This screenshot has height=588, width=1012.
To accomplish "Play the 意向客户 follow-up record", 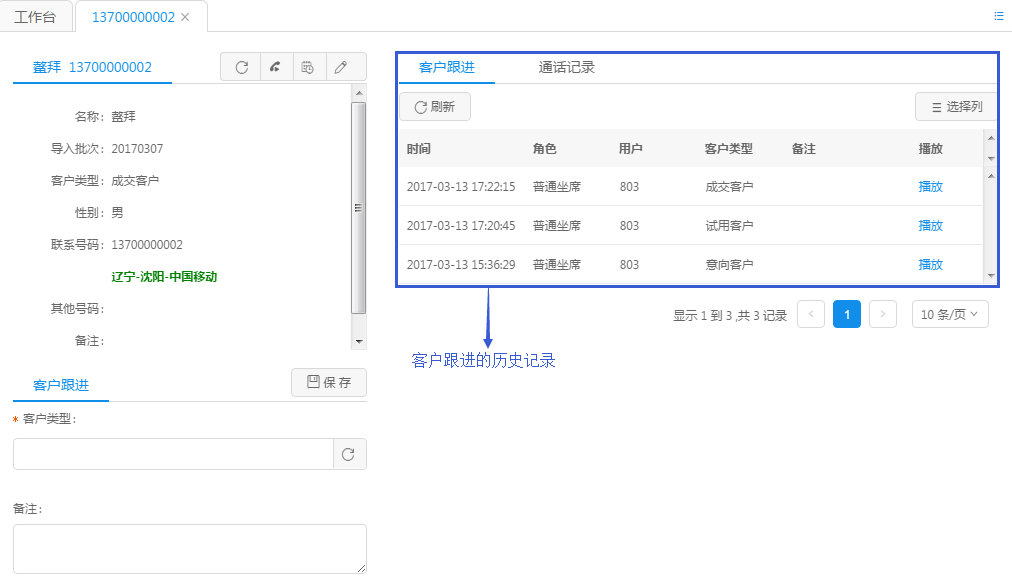I will [x=930, y=265].
